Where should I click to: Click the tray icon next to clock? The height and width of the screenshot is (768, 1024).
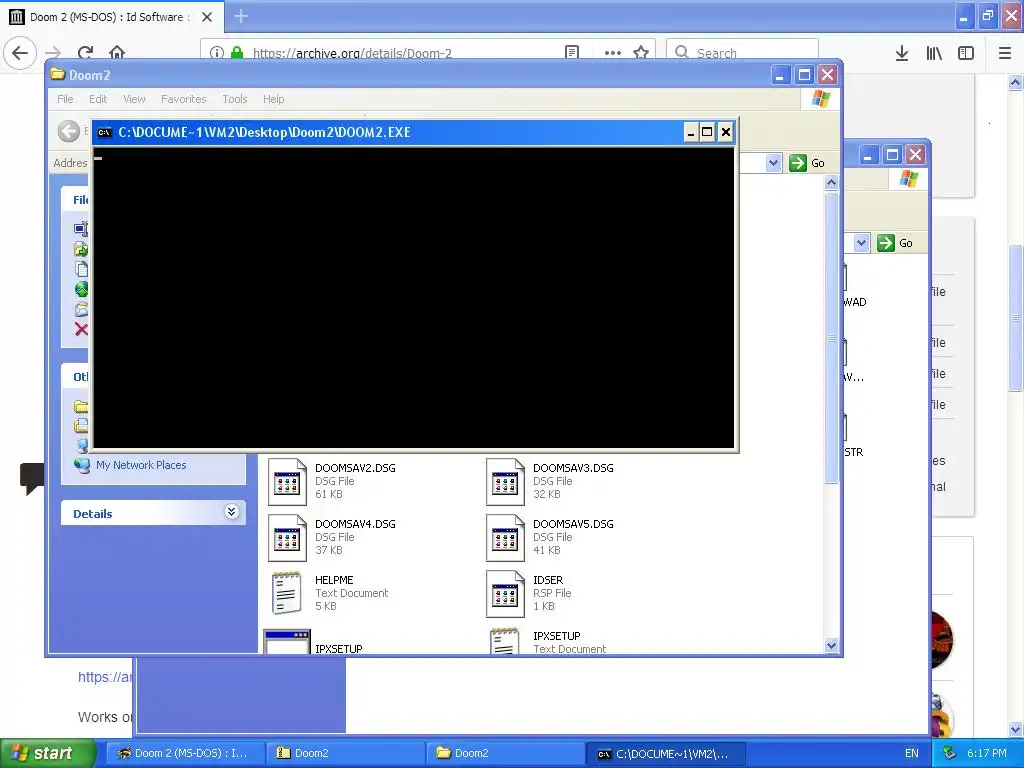pyautogui.click(x=950, y=753)
